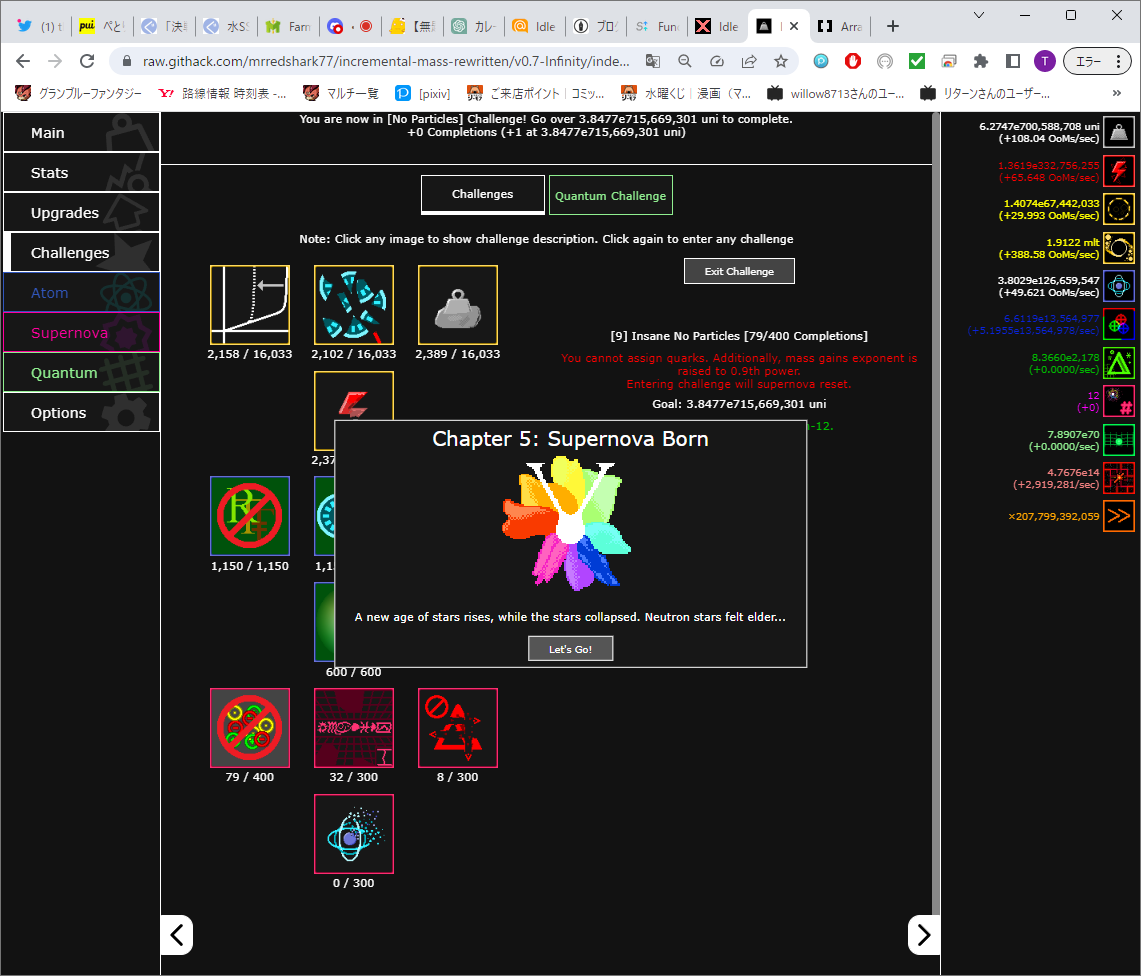The image size is (1141, 976).
Task: Open the Supernova tab
Action: (82, 333)
